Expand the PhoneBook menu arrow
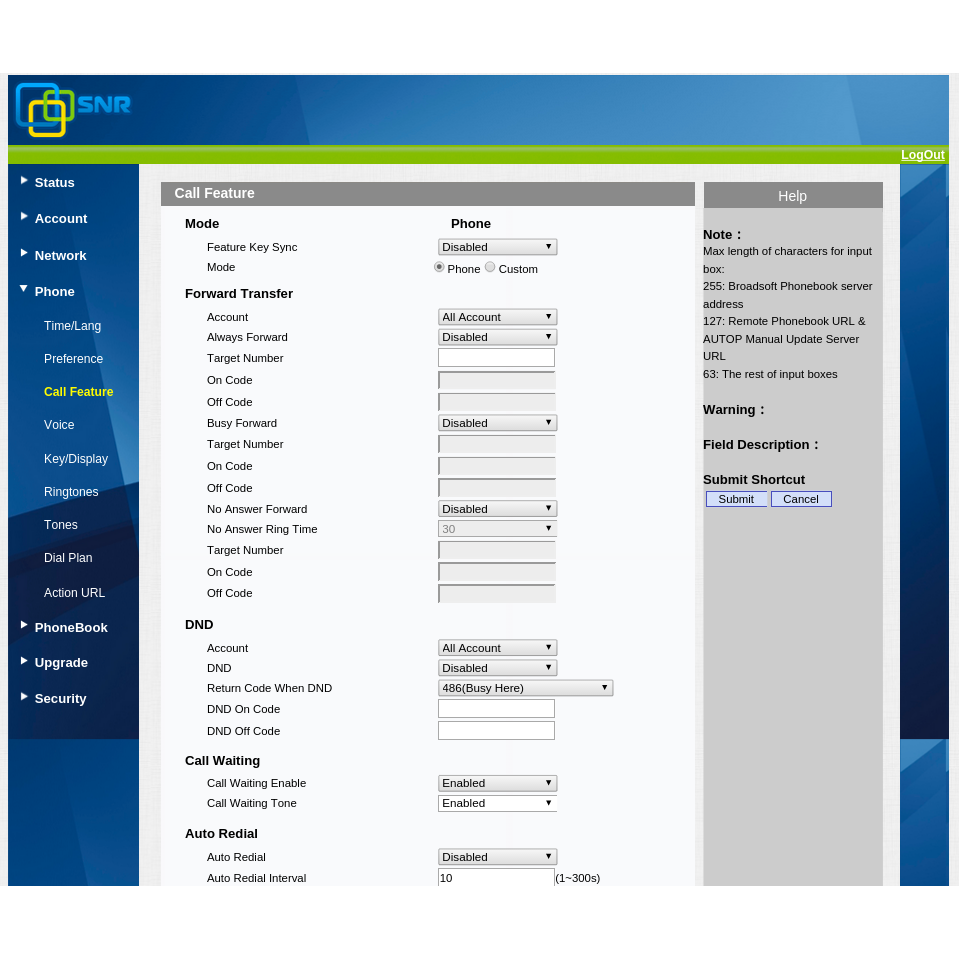The image size is (959, 959). [24, 625]
